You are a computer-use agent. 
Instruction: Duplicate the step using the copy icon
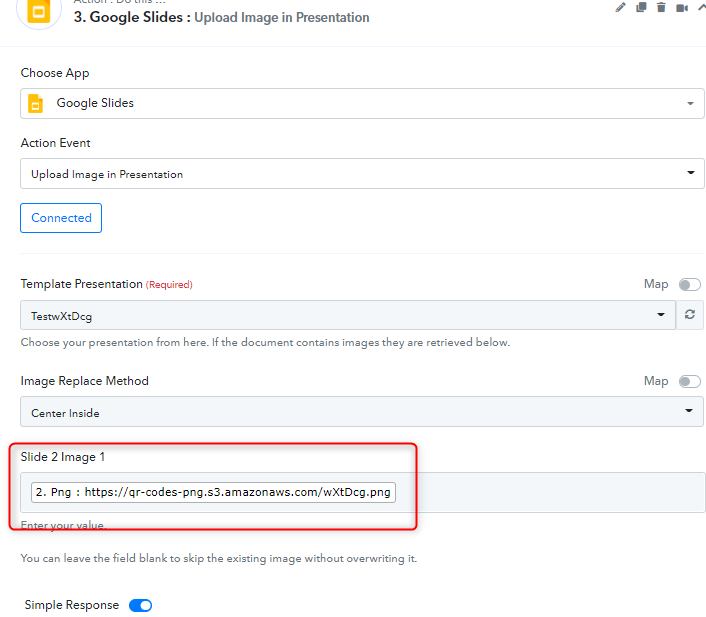(641, 7)
